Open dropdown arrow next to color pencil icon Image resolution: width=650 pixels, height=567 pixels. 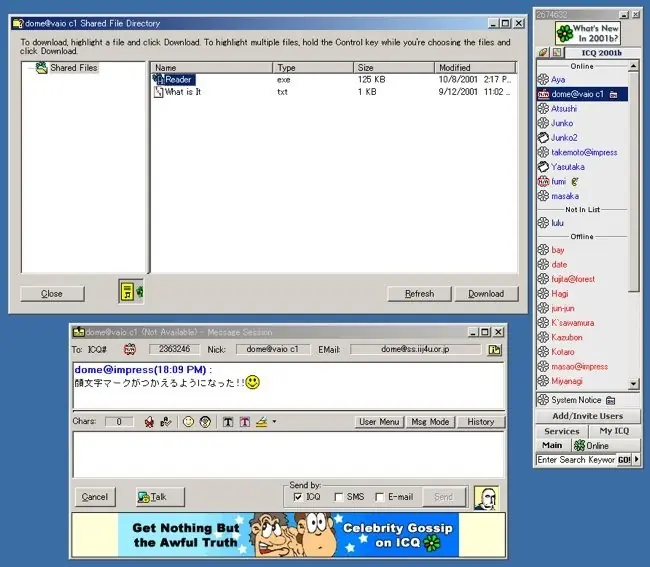click(x=274, y=422)
